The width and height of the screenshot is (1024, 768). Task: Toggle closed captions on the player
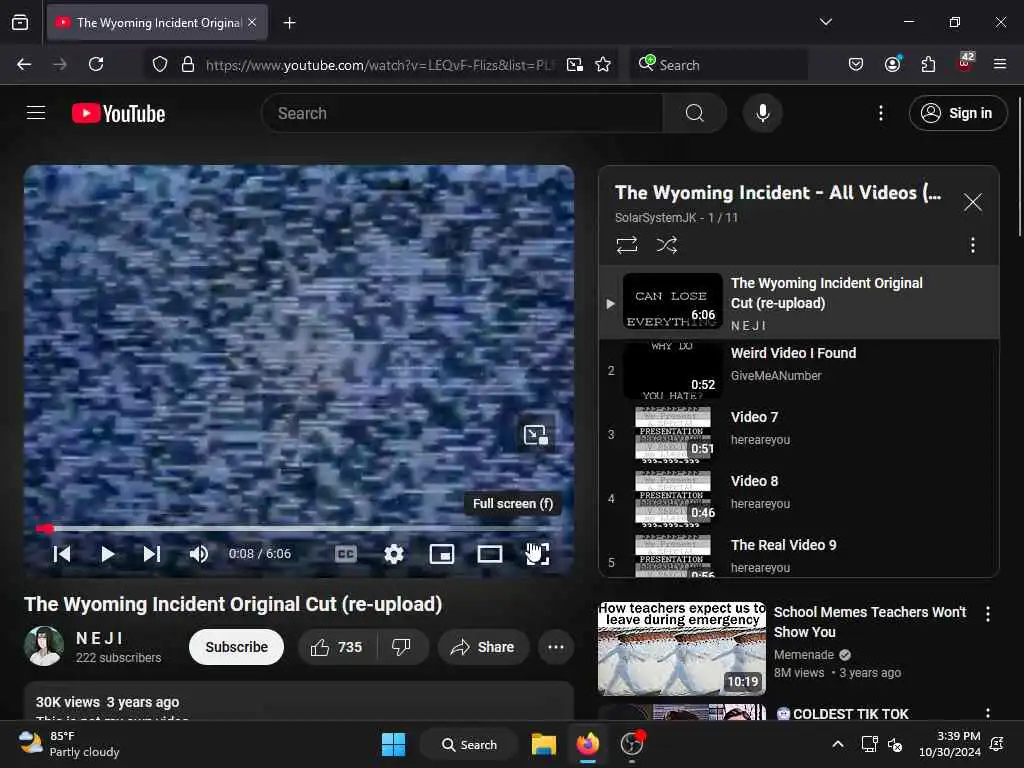(x=345, y=554)
